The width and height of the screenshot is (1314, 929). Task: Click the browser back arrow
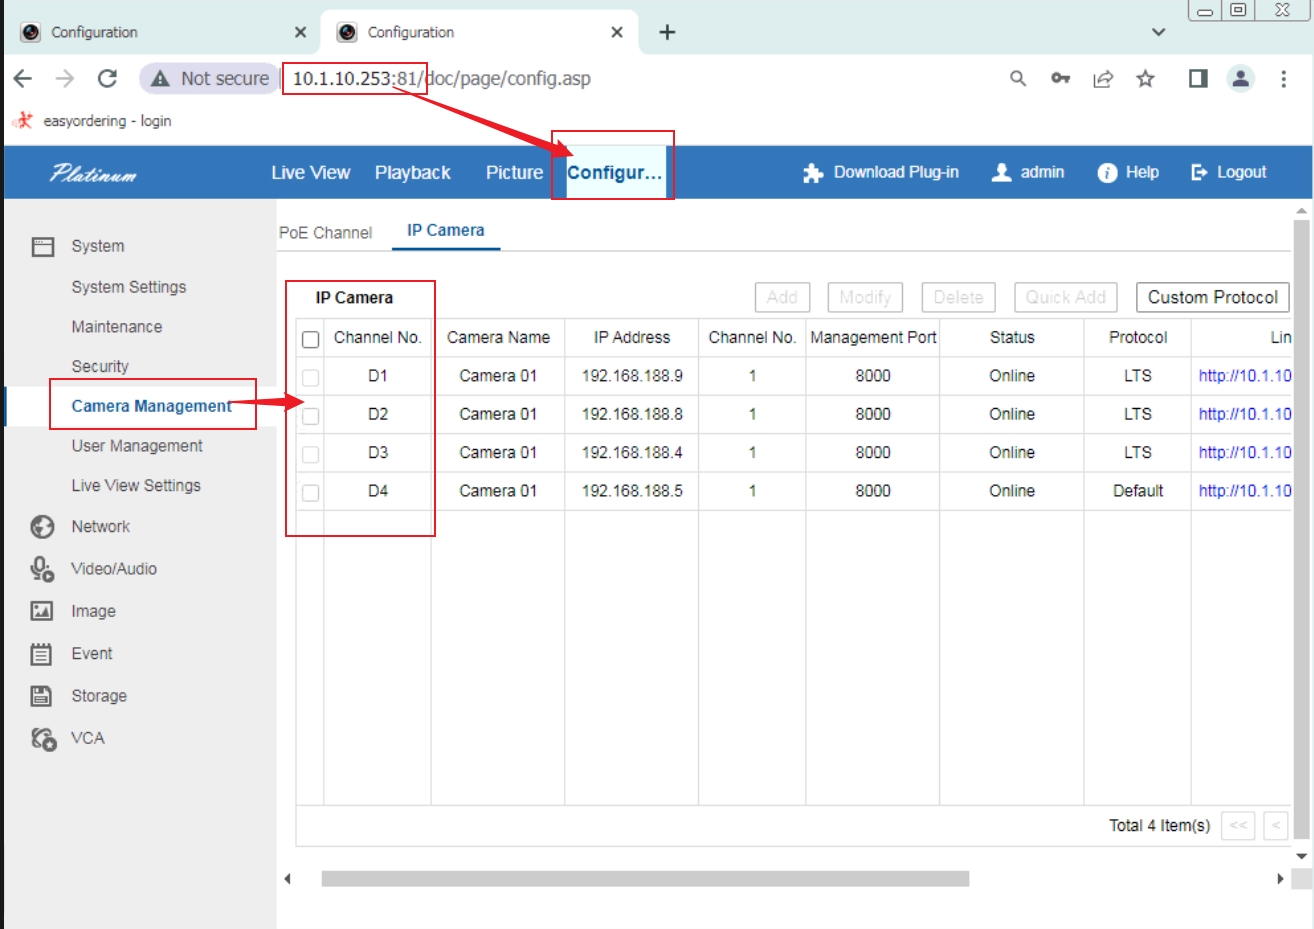pyautogui.click(x=23, y=79)
